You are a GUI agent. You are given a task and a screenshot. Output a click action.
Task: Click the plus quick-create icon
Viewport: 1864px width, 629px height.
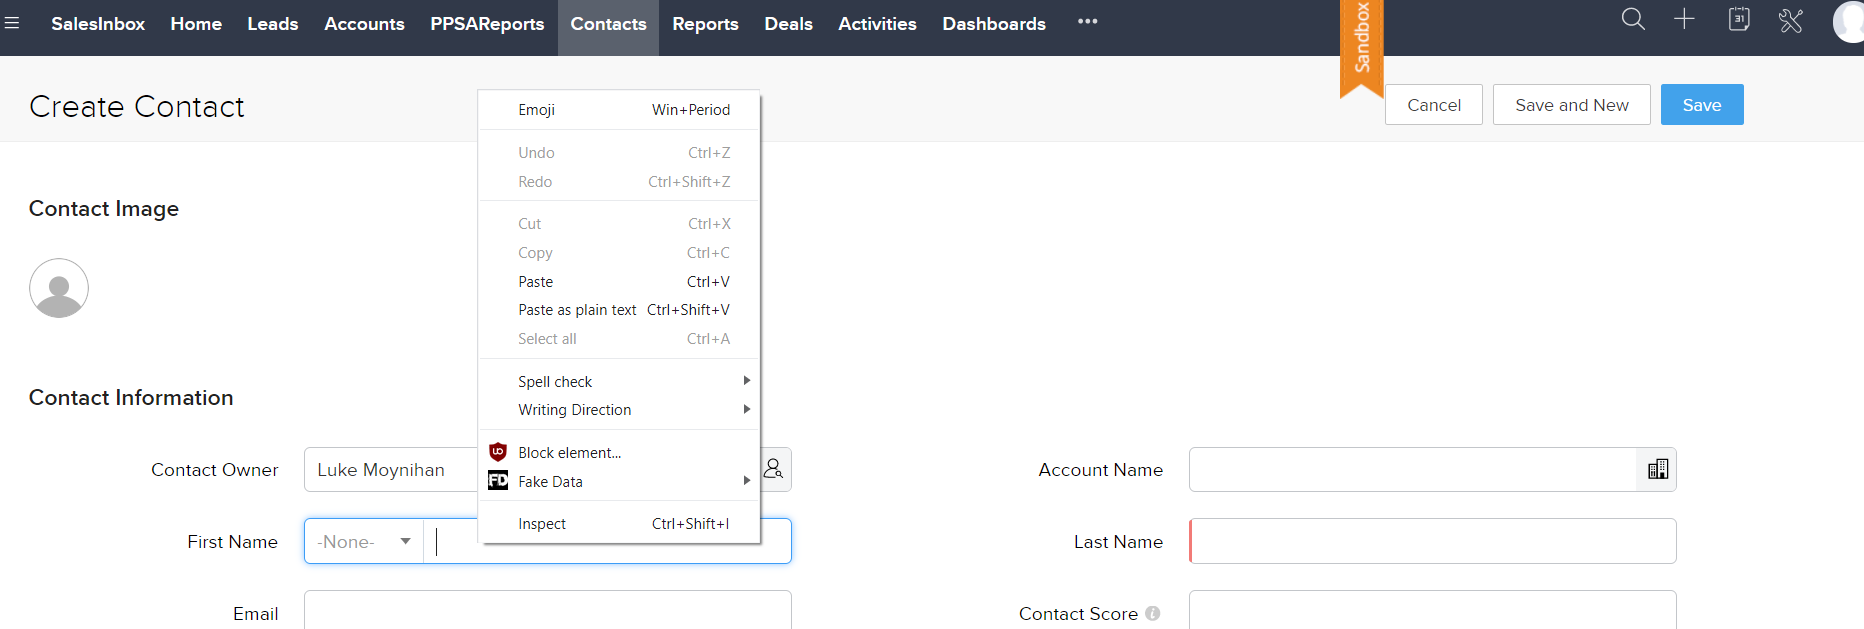pyautogui.click(x=1684, y=19)
